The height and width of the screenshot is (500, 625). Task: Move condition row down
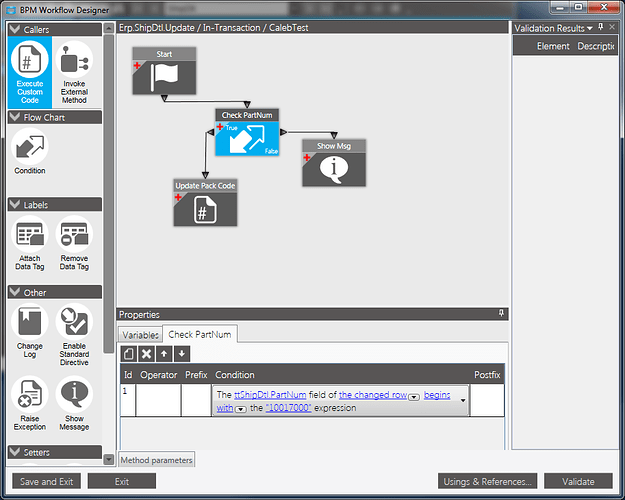click(182, 354)
